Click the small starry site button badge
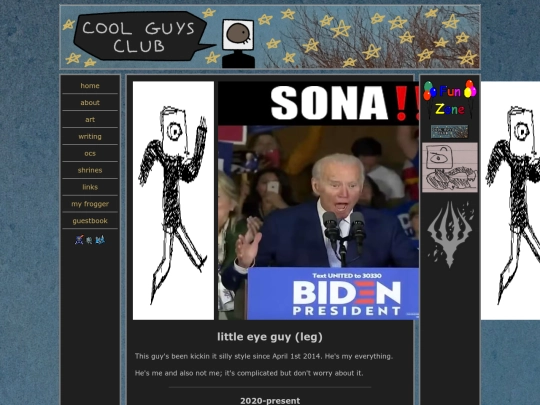Image resolution: width=540 pixels, height=405 pixels. (449, 132)
